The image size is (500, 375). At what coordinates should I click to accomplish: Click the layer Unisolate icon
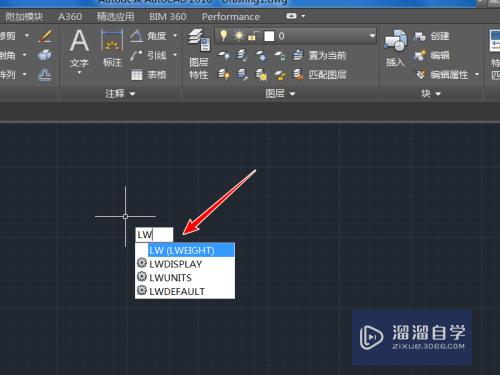pos(242,75)
